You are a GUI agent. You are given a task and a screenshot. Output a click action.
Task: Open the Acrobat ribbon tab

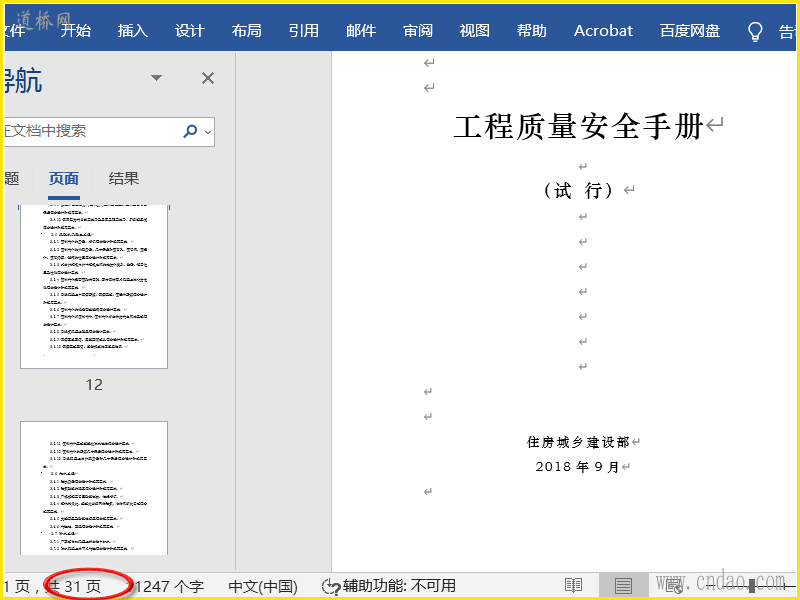[603, 31]
